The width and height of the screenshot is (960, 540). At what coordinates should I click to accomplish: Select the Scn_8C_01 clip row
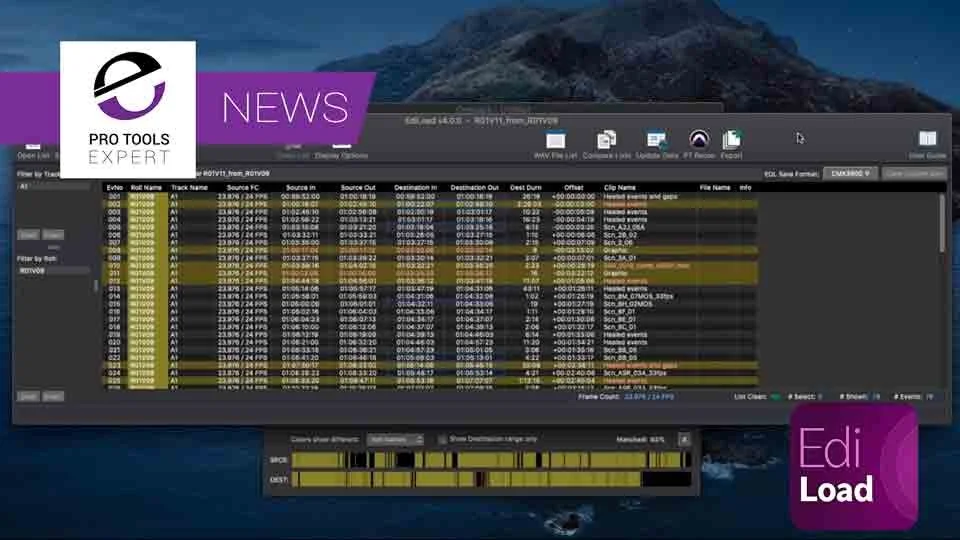[430, 327]
